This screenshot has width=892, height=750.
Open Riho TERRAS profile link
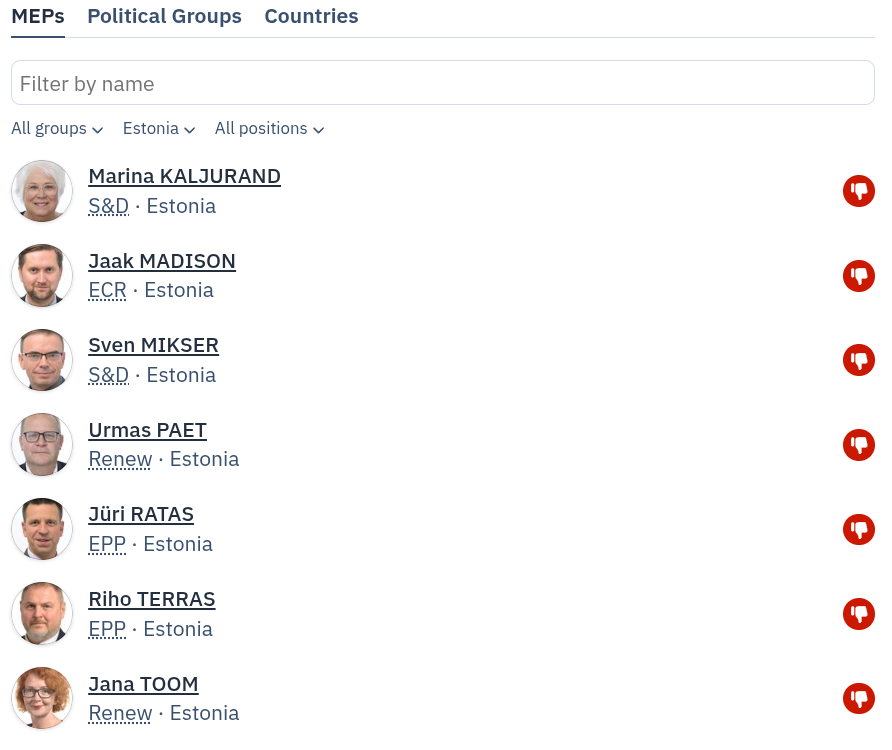pos(152,600)
